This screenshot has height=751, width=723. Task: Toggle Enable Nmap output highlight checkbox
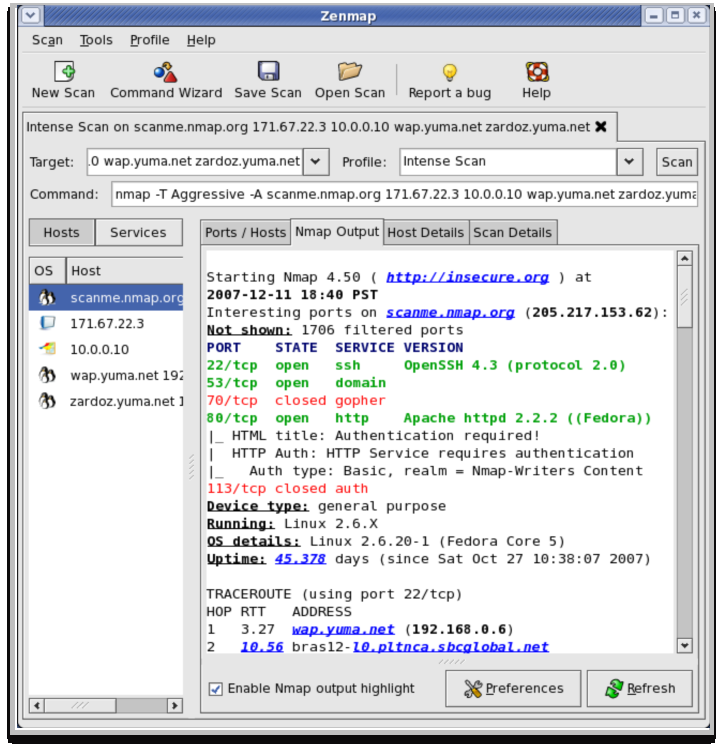point(215,689)
